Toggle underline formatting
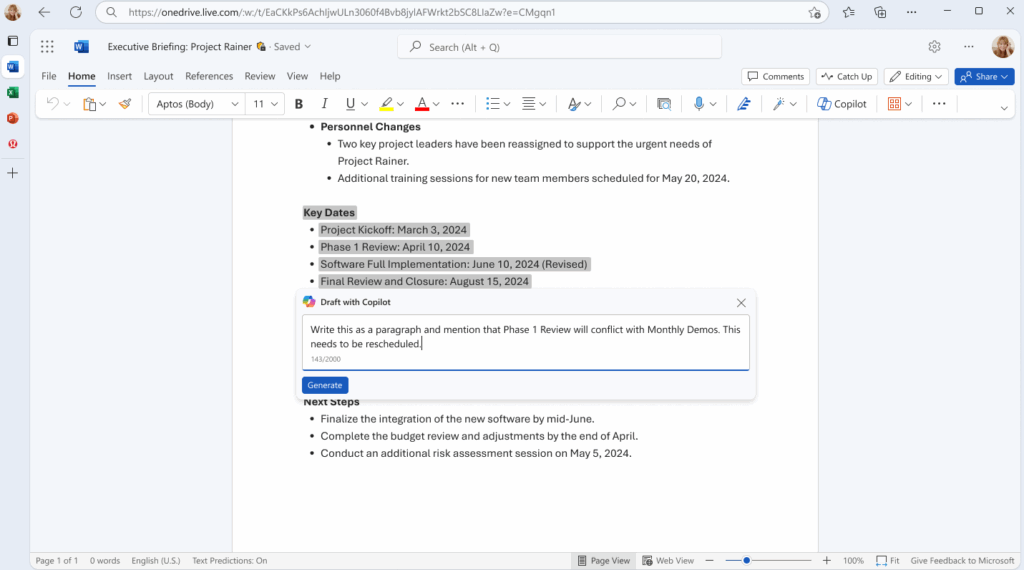This screenshot has width=1024, height=570. [350, 104]
